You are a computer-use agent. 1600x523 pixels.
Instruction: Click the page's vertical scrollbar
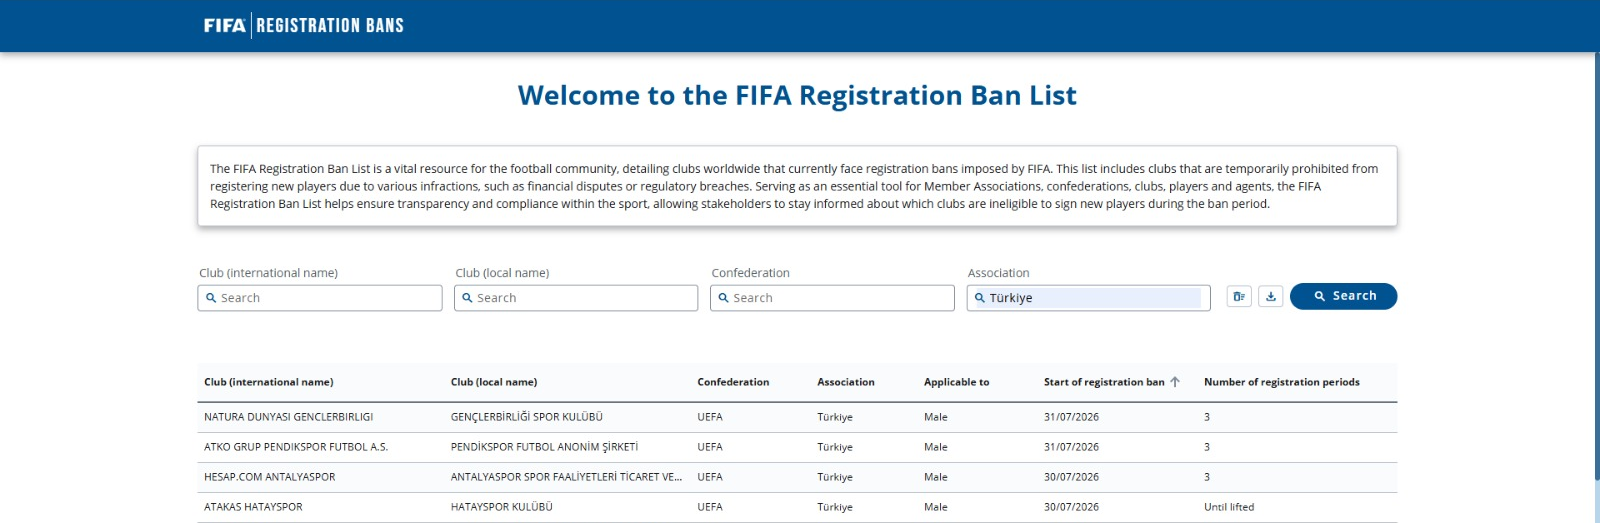(x=1596, y=266)
